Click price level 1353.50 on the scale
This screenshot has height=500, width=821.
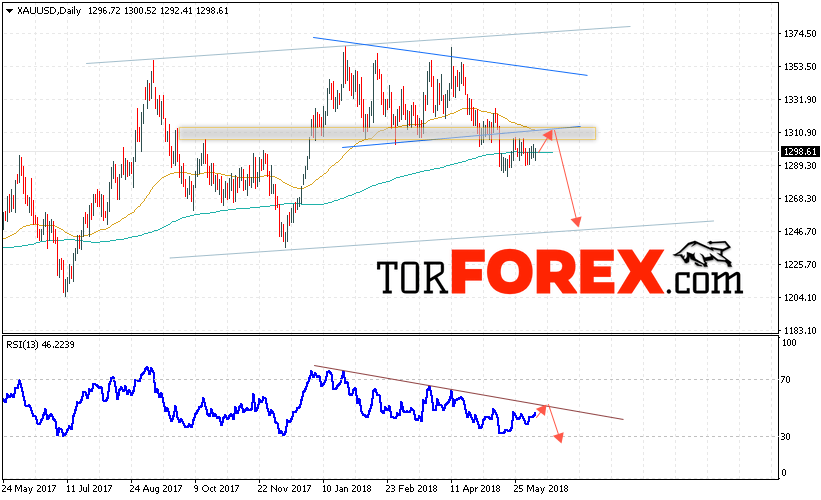click(800, 66)
